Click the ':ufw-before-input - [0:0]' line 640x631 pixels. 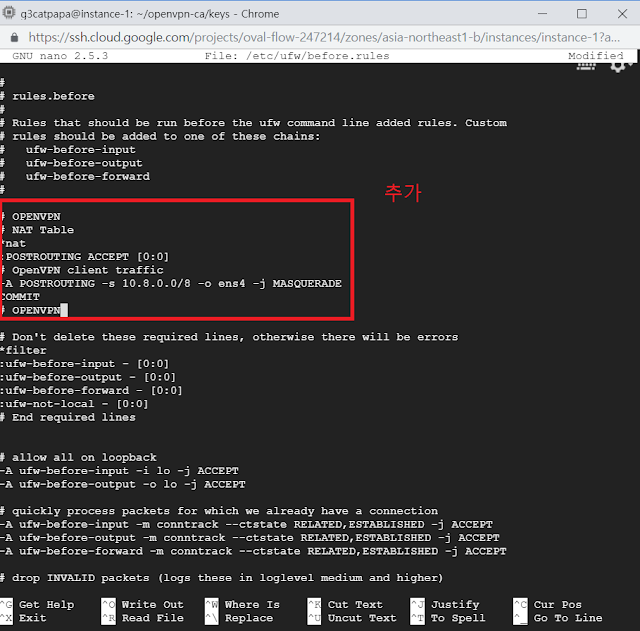click(x=84, y=364)
